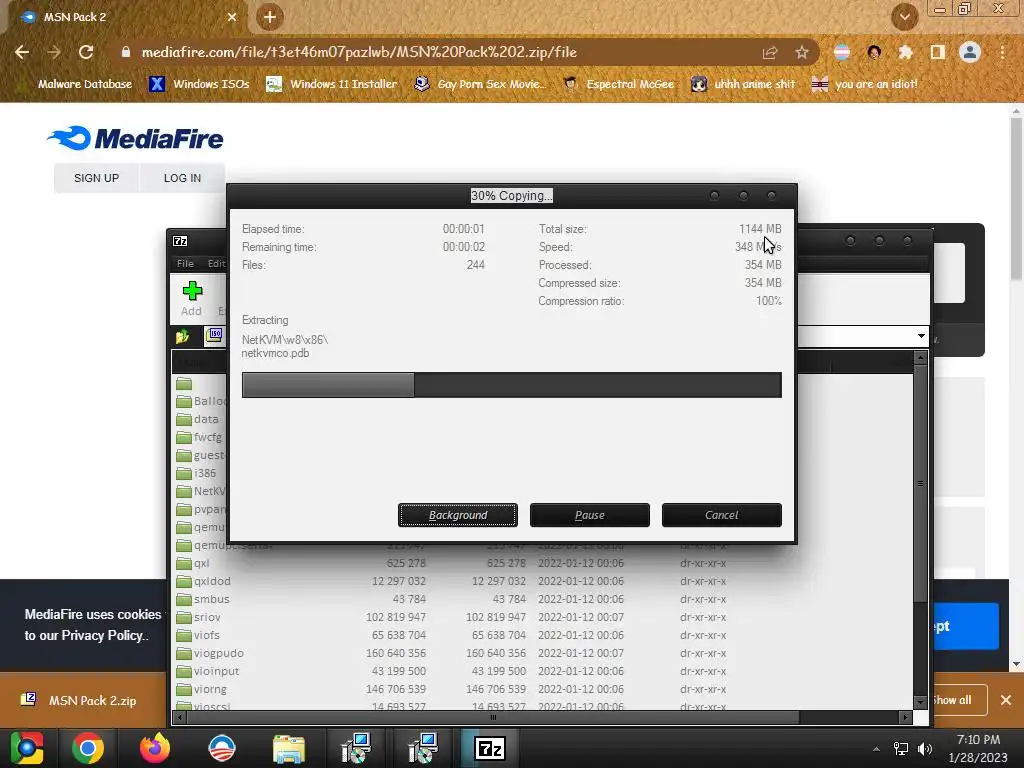The width and height of the screenshot is (1024, 768).
Task: Show hidden tray icons arrow
Action: [876, 748]
